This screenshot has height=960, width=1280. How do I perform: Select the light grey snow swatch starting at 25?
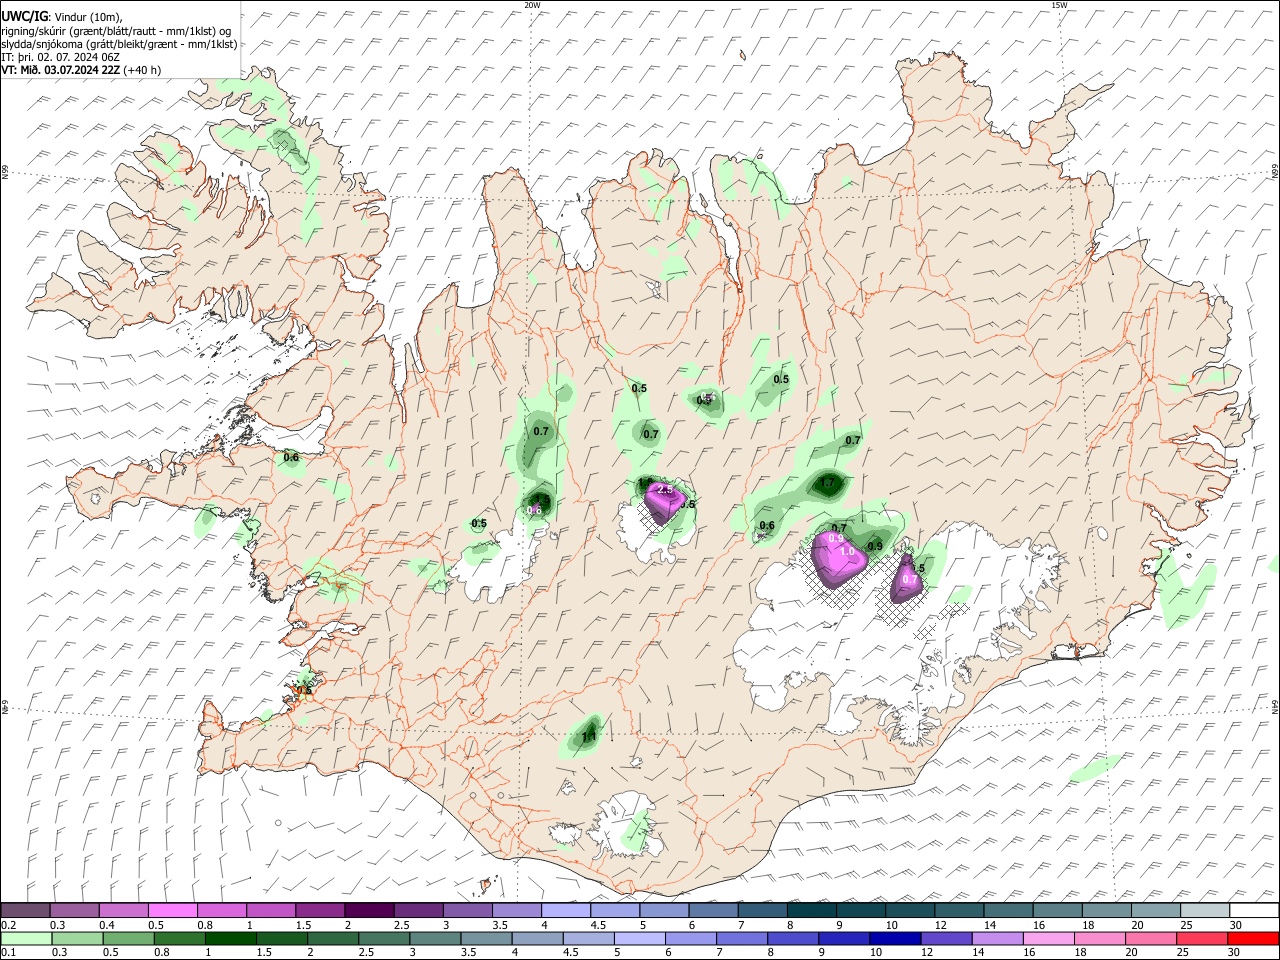[x=1204, y=911]
